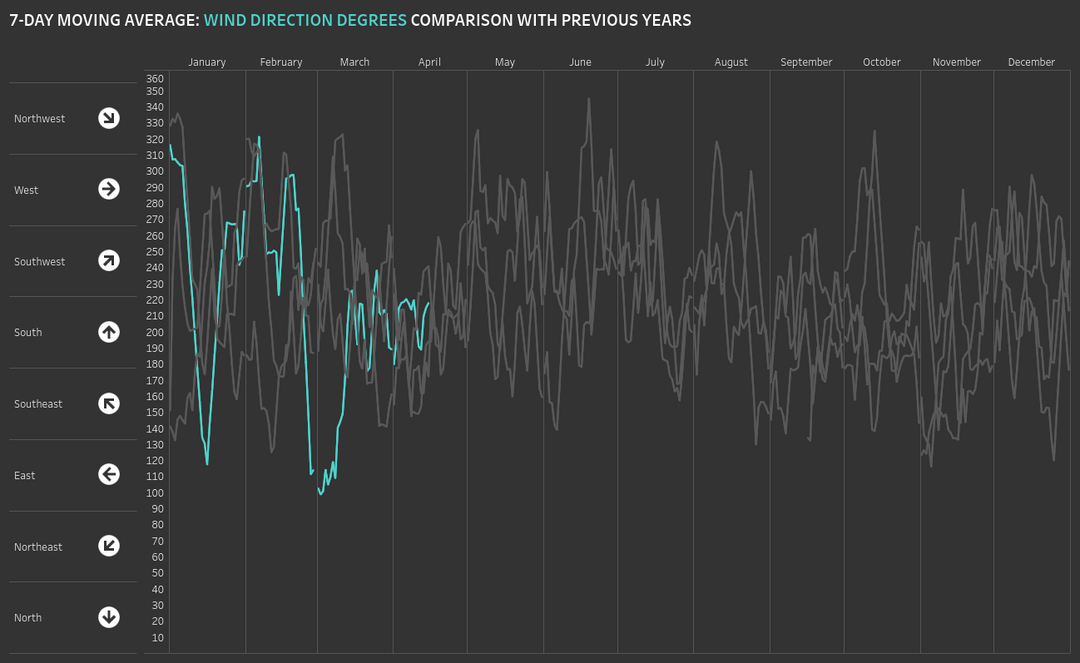The width and height of the screenshot is (1080, 663).
Task: Click the Southwest diagonal arrow icon
Action: [109, 261]
